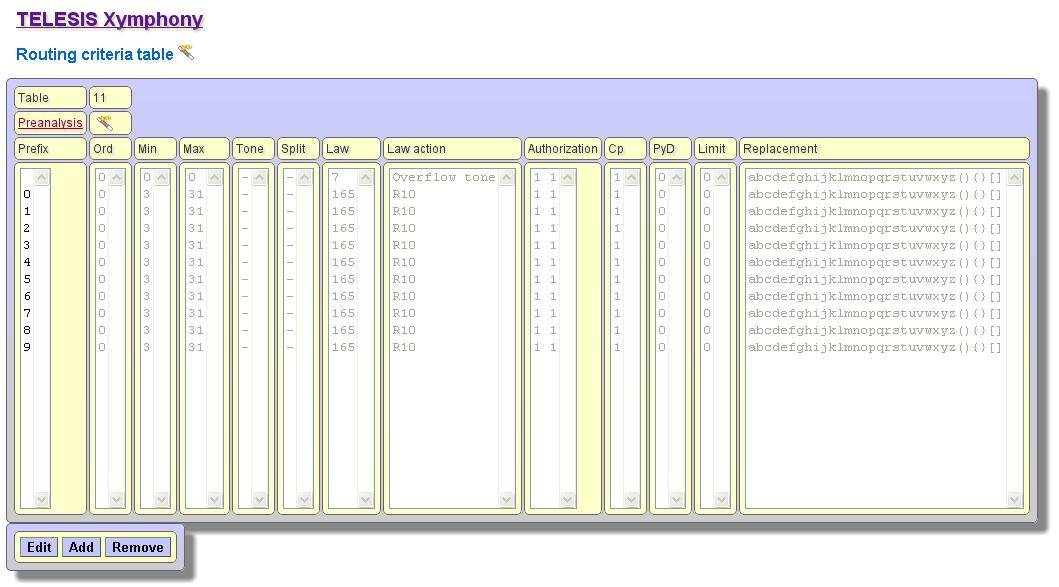1059x587 pixels.
Task: Open the Preanalysis link
Action: (x=50, y=123)
